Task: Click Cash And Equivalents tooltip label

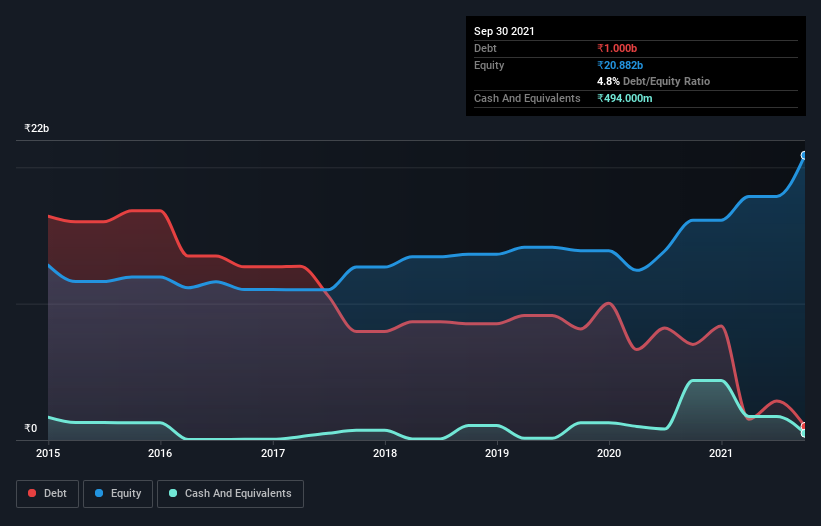Action: click(x=527, y=98)
